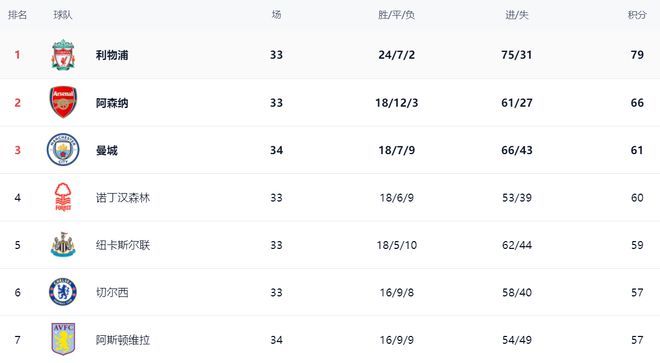Select the 曼城 team name
The height and width of the screenshot is (363, 660).
pyautogui.click(x=106, y=150)
